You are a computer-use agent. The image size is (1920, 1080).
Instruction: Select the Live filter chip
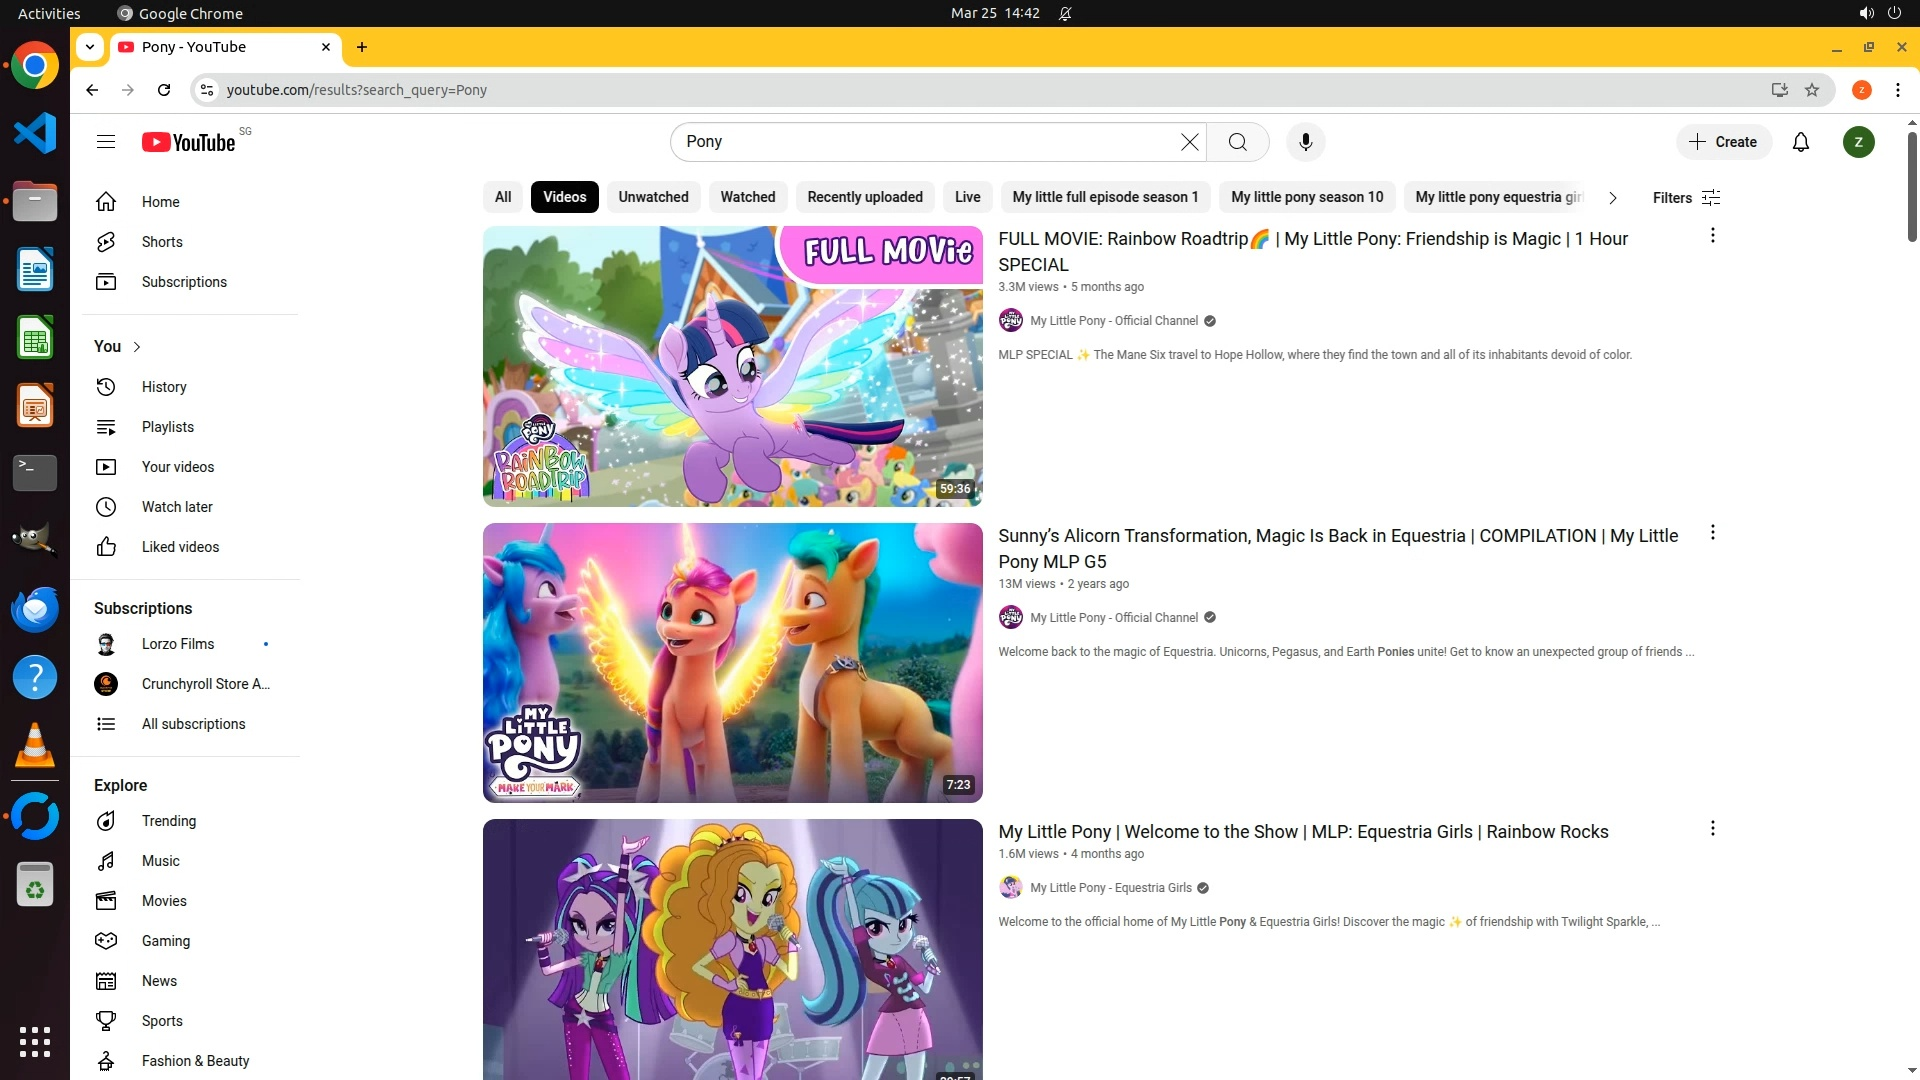pos(967,197)
